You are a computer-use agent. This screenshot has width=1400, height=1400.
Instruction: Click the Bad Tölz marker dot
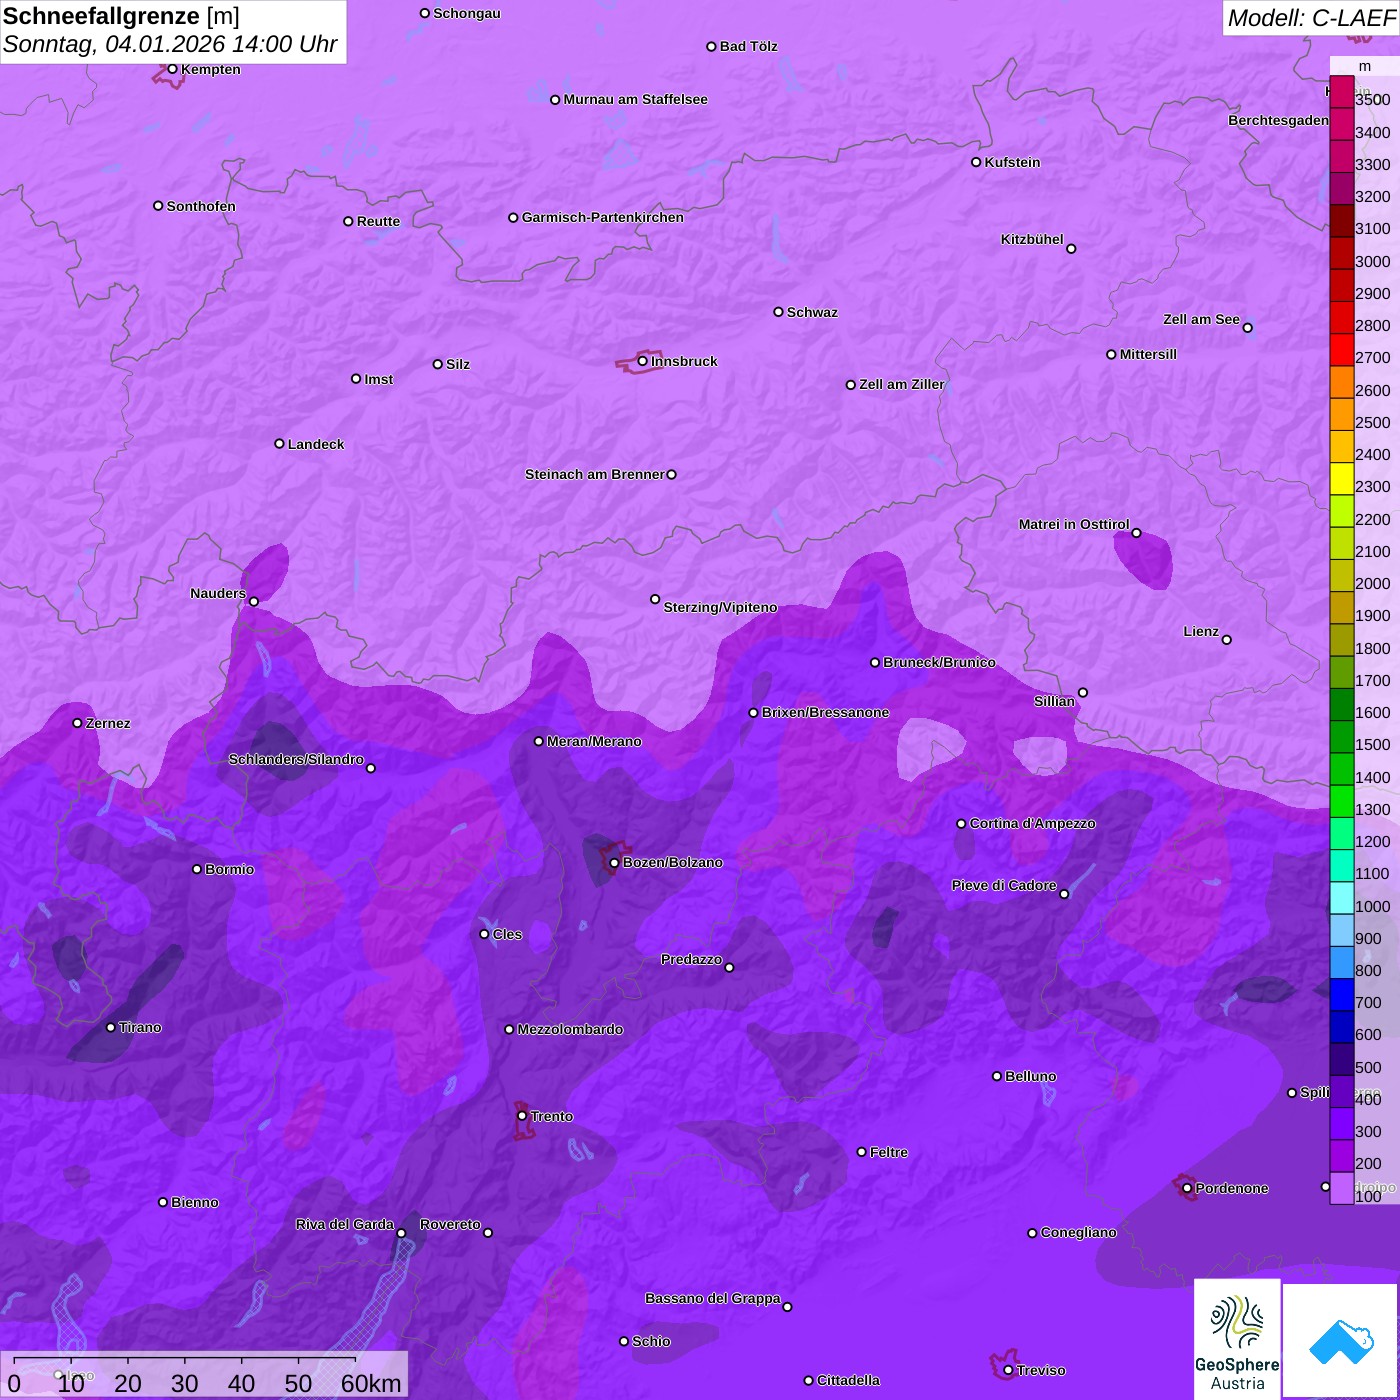tap(711, 46)
